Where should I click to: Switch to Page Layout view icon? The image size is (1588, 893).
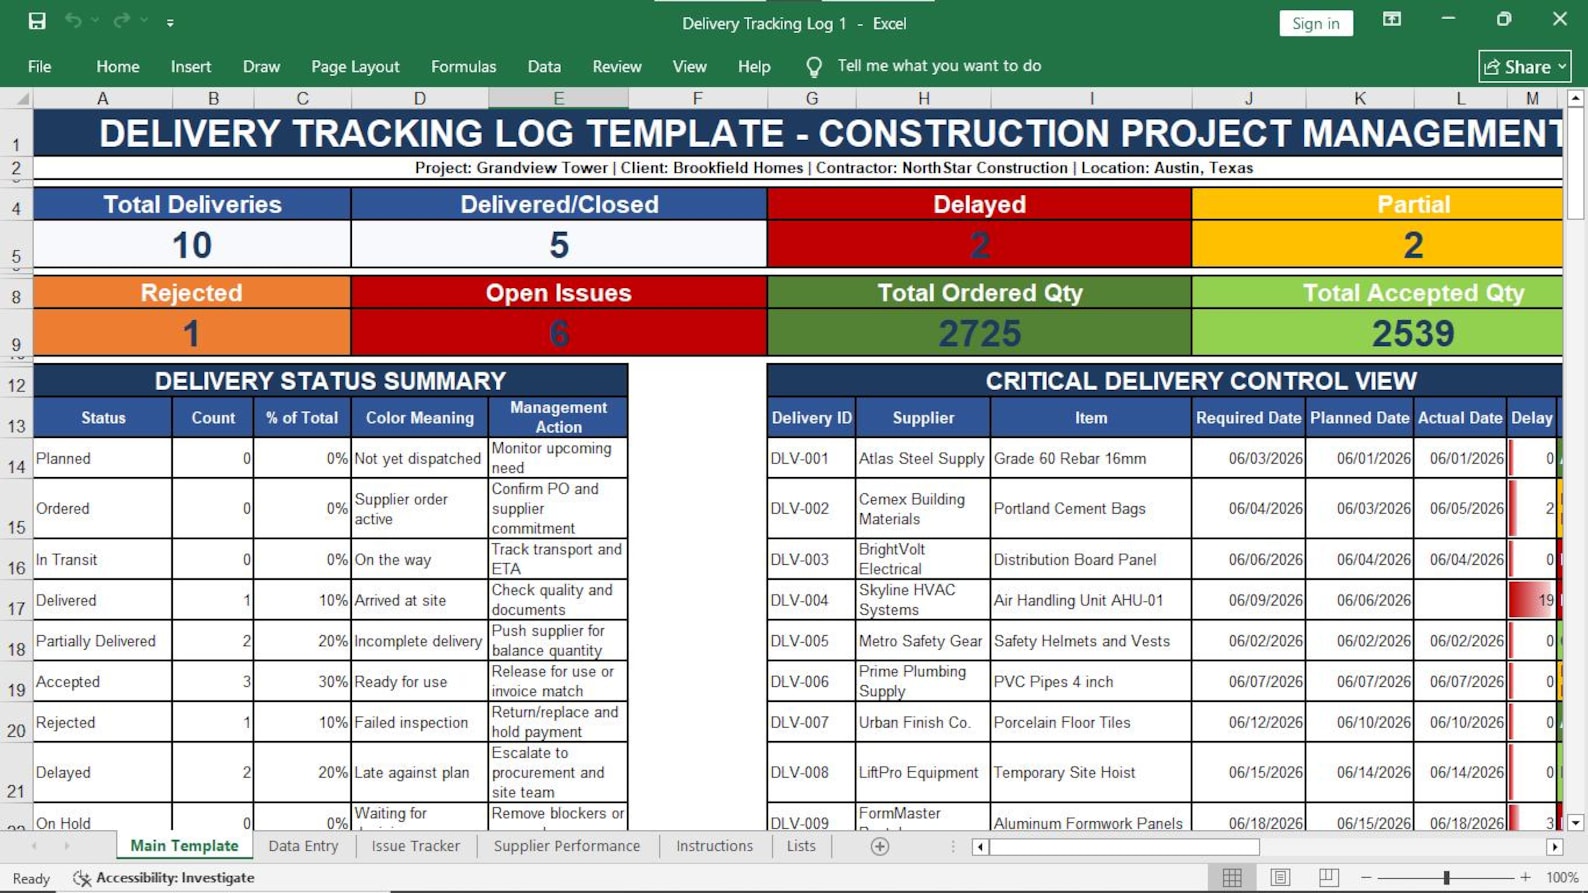coord(1280,877)
